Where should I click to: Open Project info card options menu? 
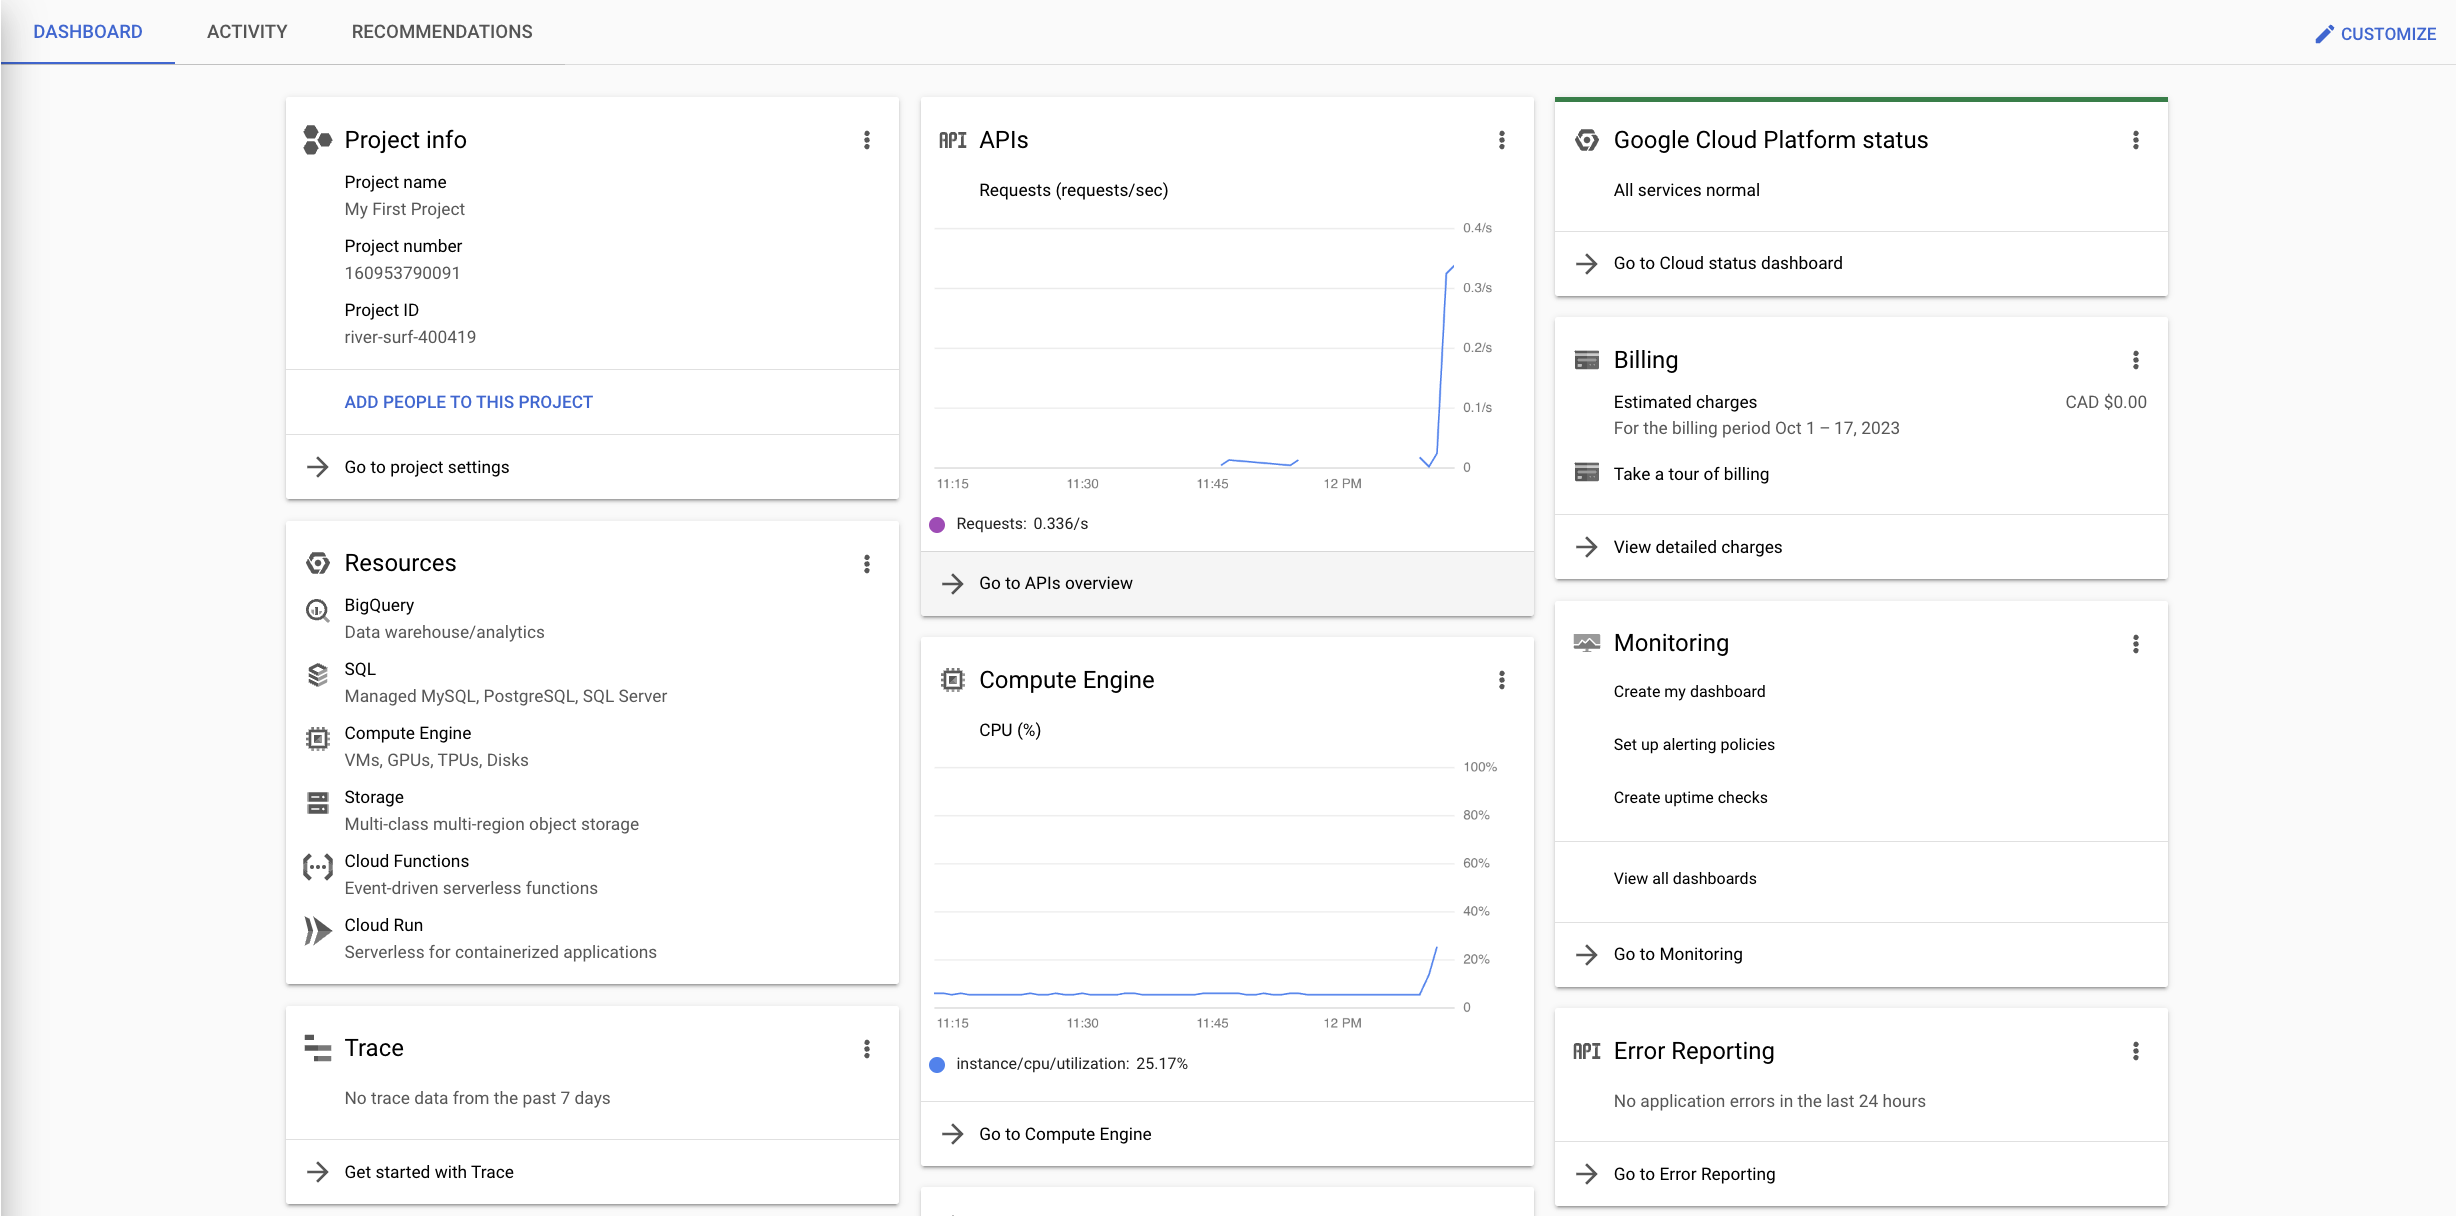pyautogui.click(x=867, y=140)
